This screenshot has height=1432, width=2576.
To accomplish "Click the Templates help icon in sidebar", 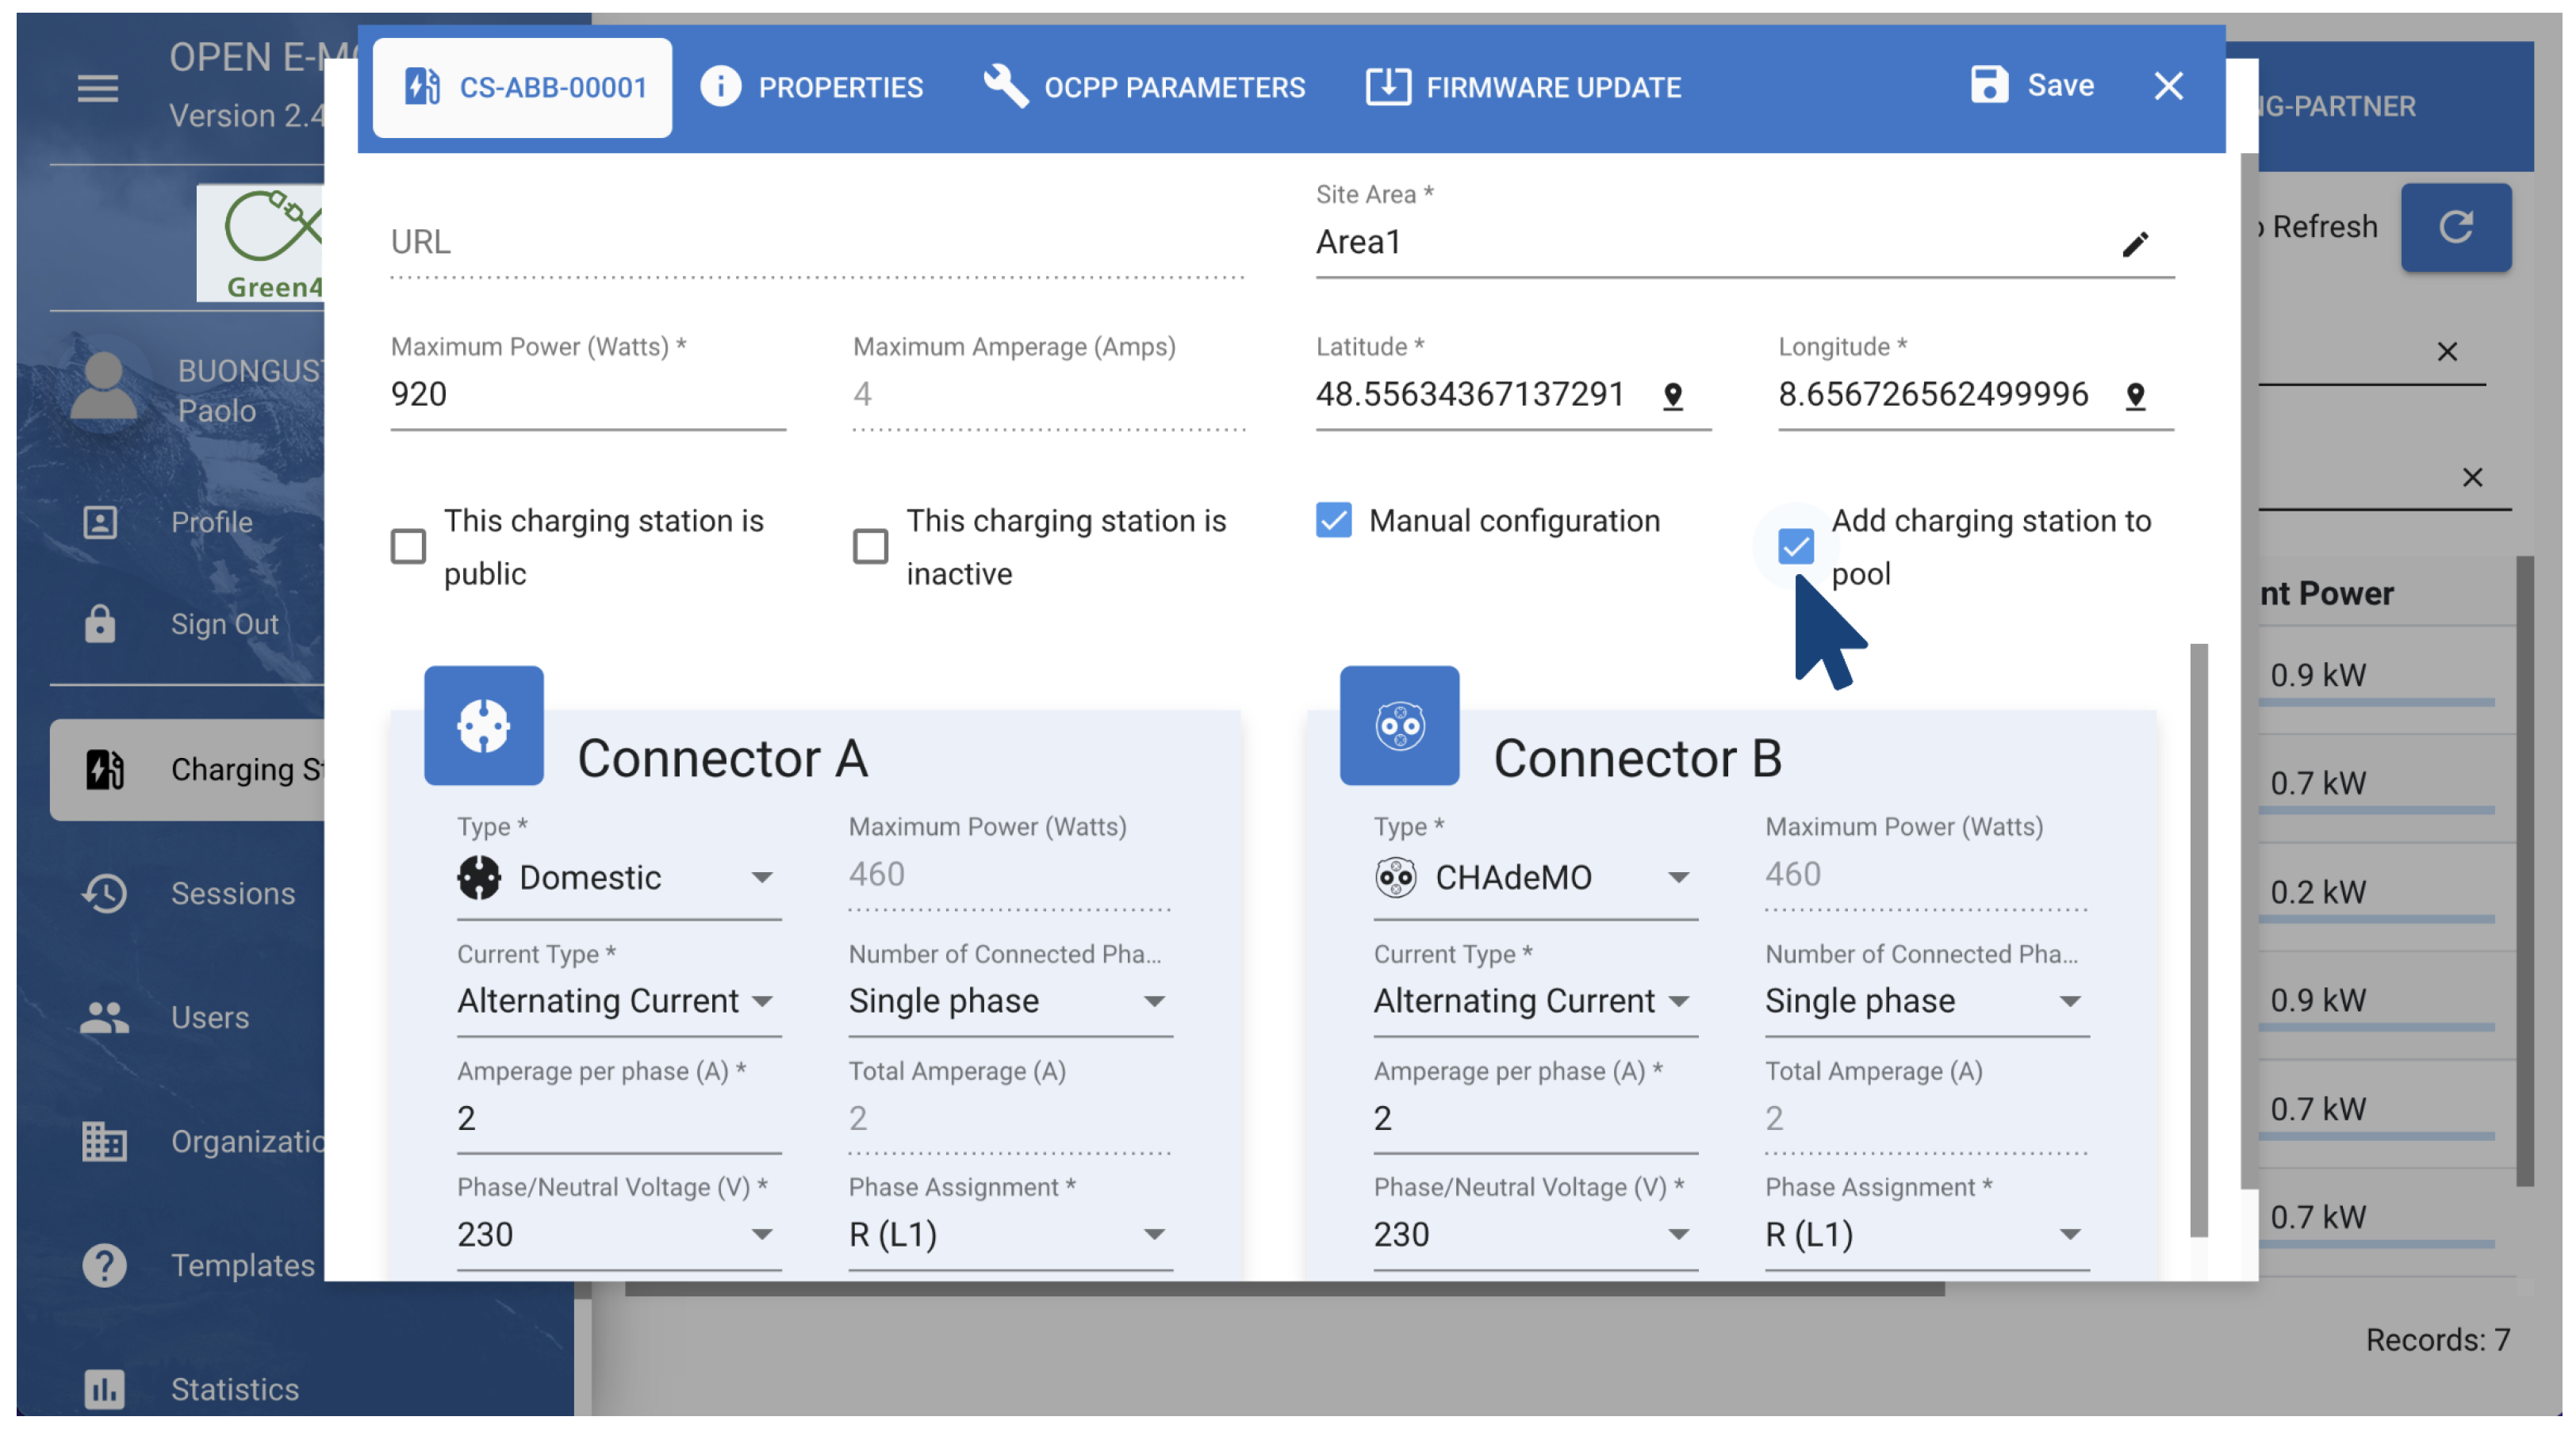I will (104, 1265).
